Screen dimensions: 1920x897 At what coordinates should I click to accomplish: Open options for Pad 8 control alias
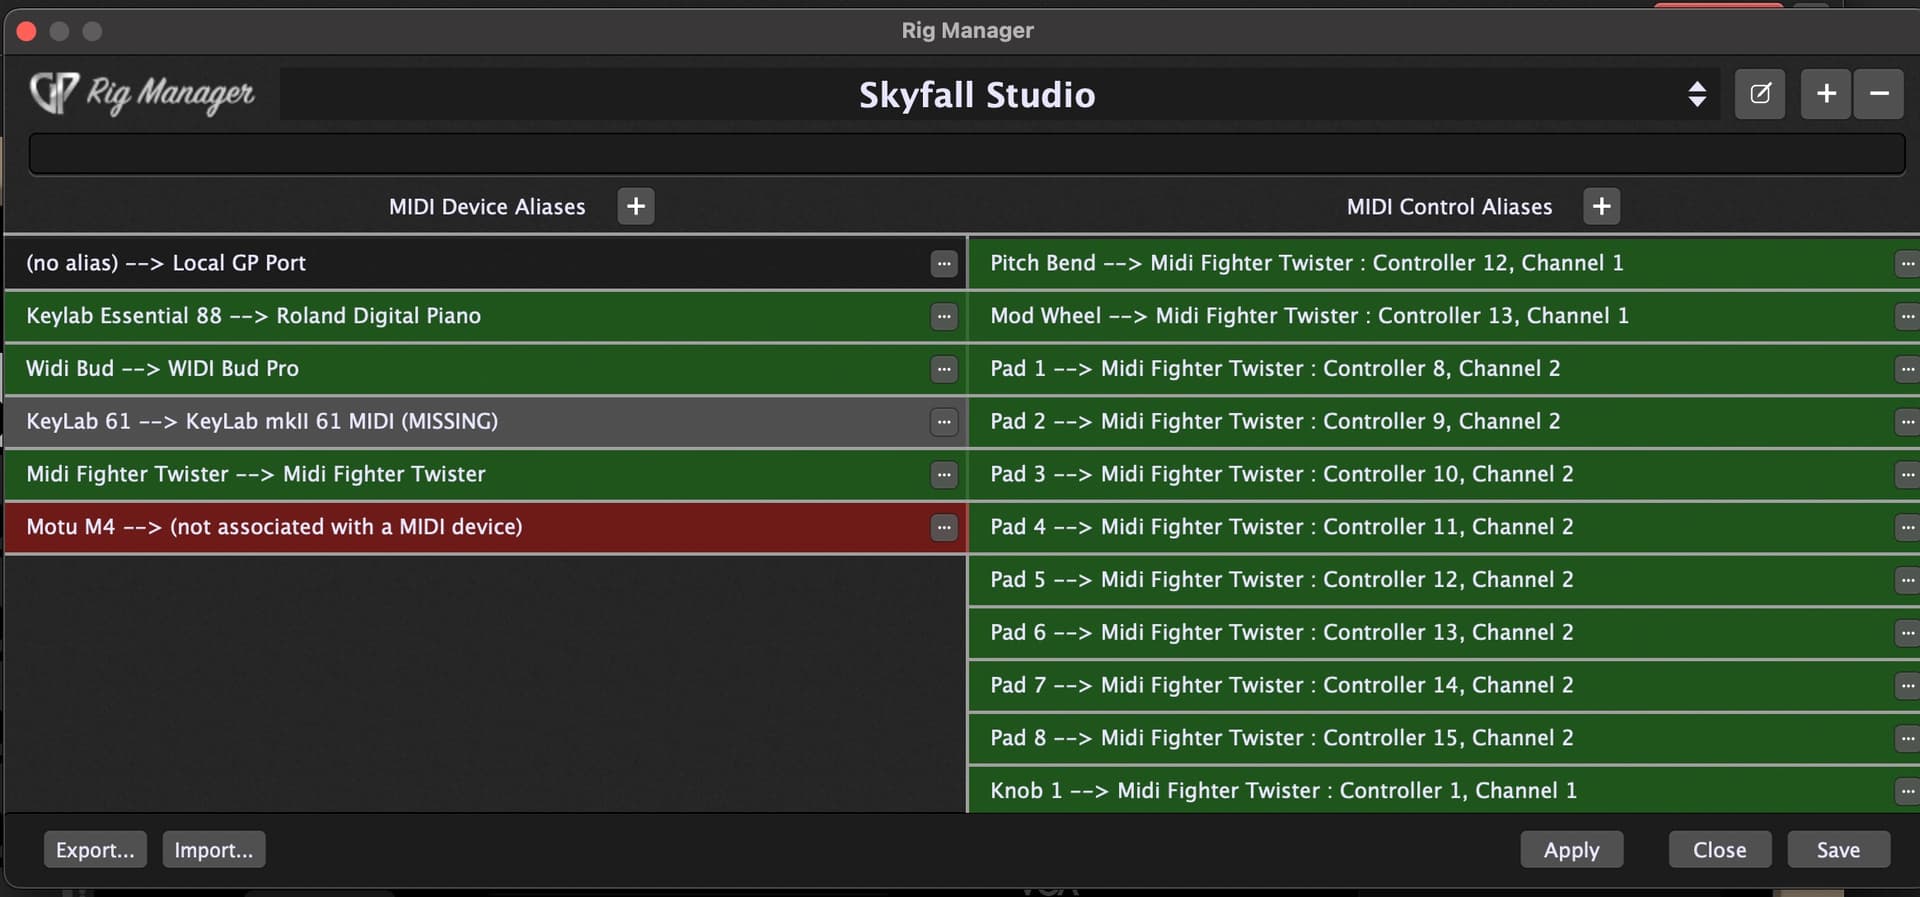[1907, 738]
